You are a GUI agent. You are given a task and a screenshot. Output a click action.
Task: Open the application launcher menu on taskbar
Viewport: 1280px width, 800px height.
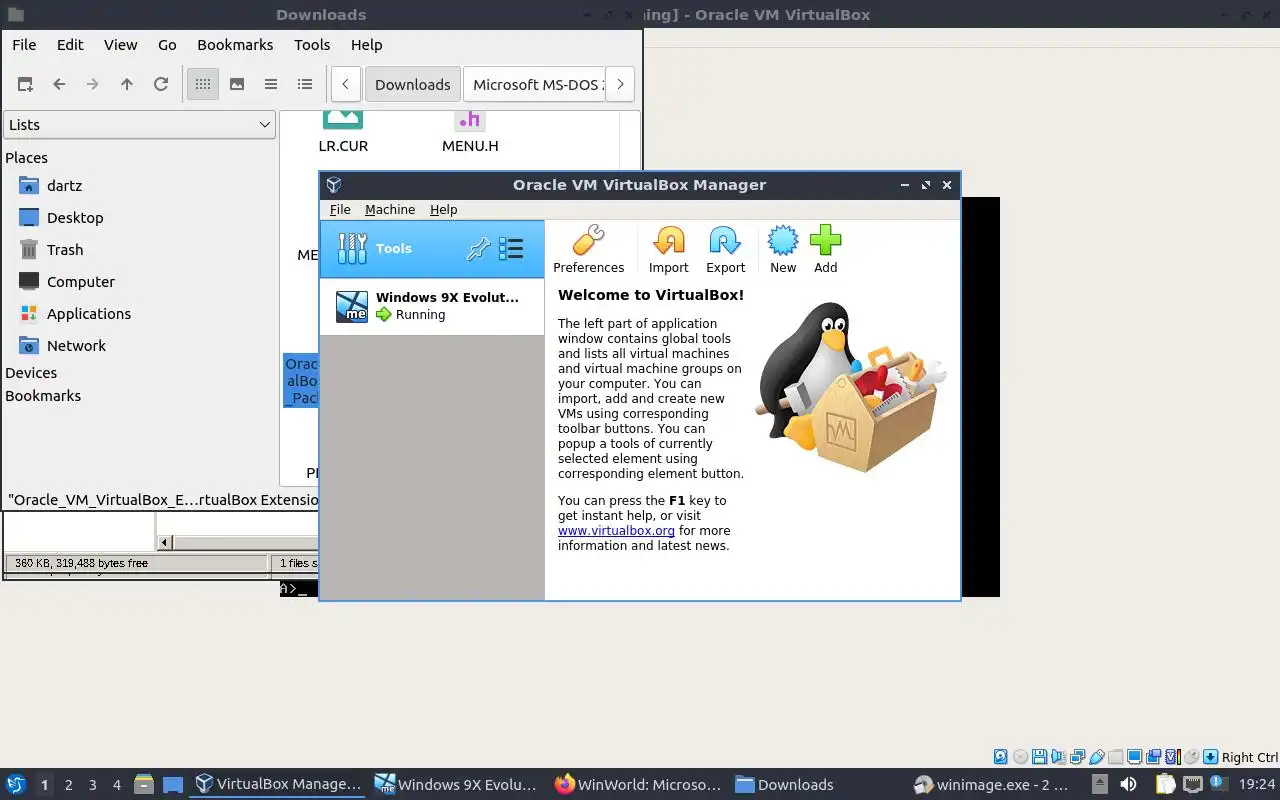(x=16, y=784)
